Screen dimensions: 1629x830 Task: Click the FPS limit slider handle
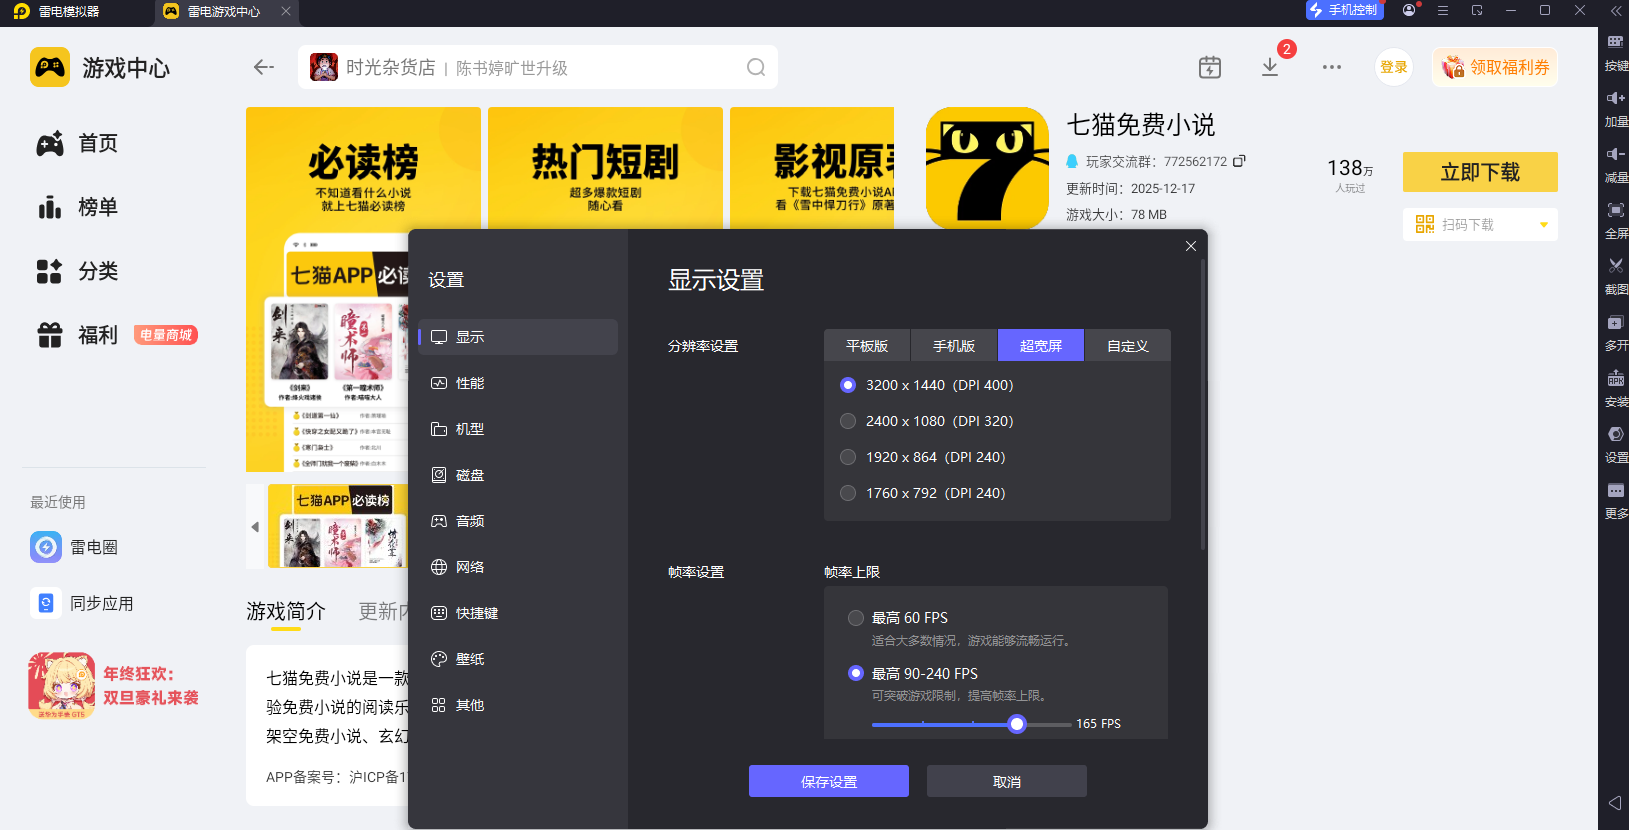(x=1017, y=724)
